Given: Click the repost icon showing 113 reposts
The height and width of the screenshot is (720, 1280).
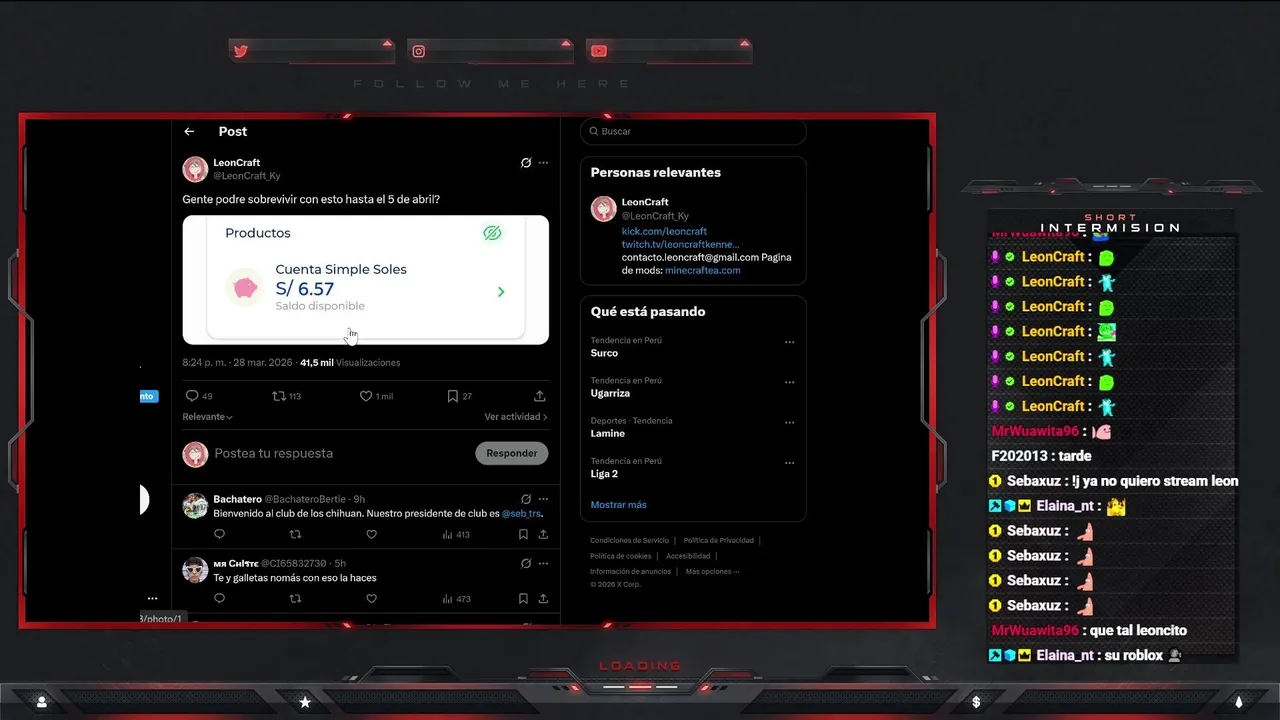Looking at the screenshot, I should tap(279, 396).
